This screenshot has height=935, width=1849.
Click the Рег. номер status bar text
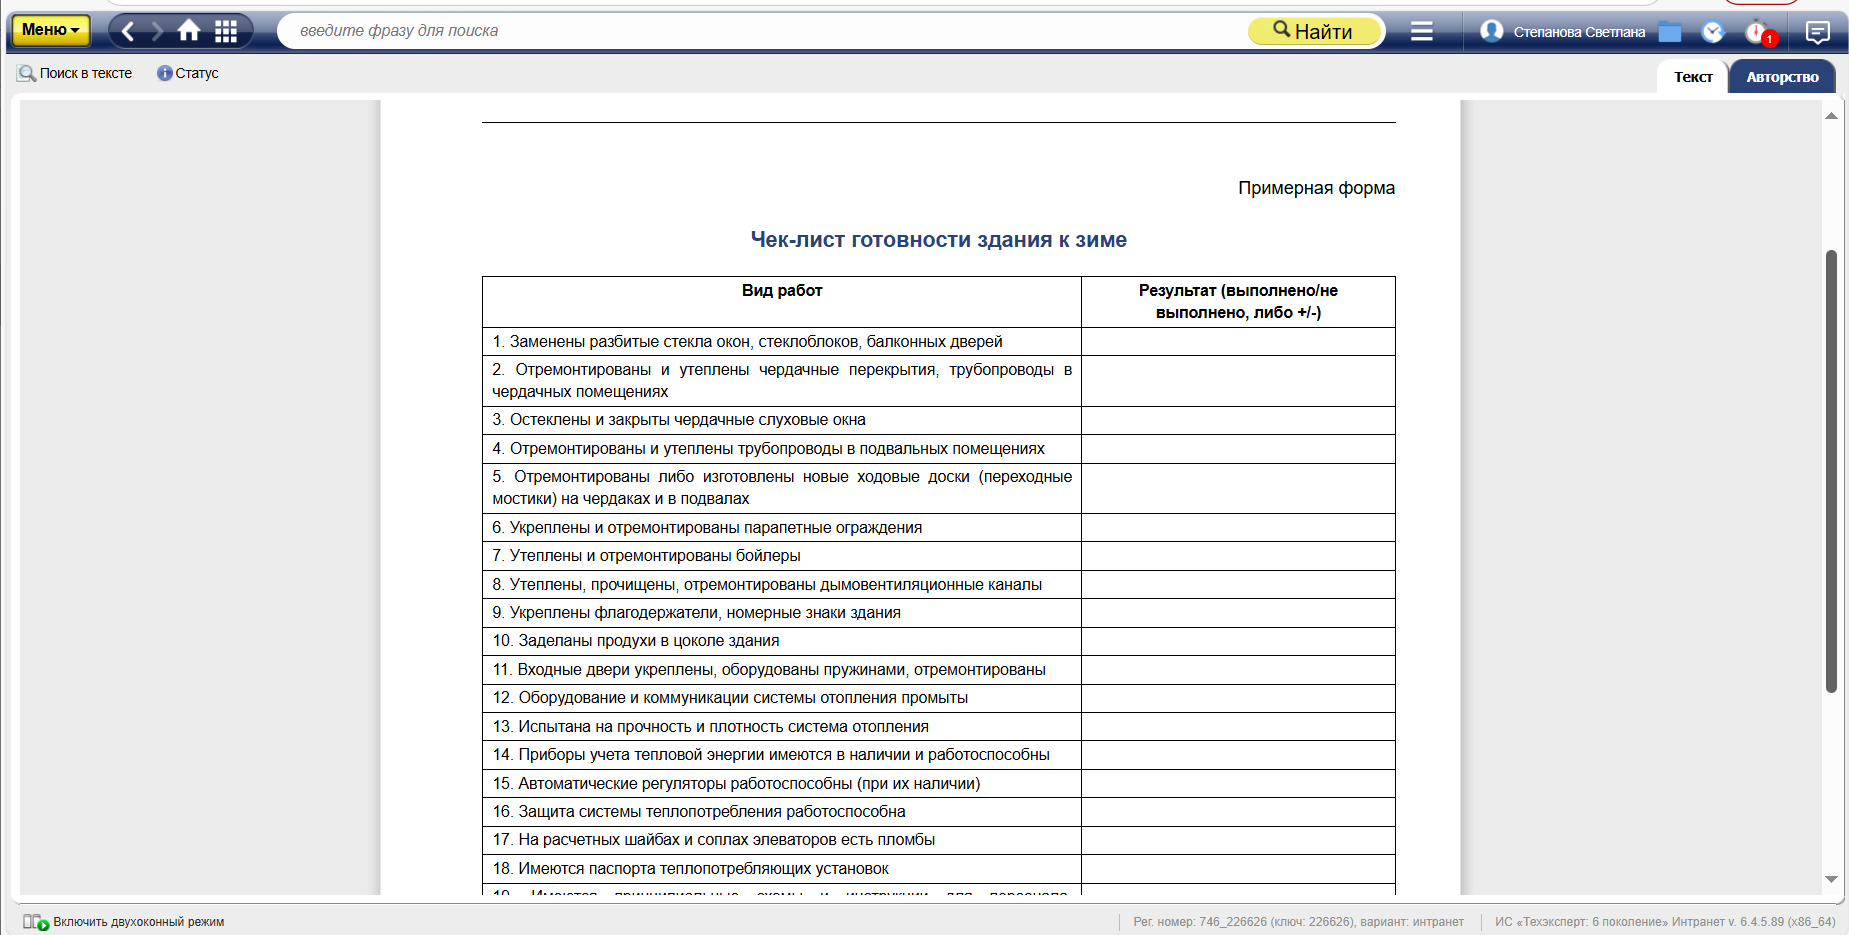[x=1298, y=922]
